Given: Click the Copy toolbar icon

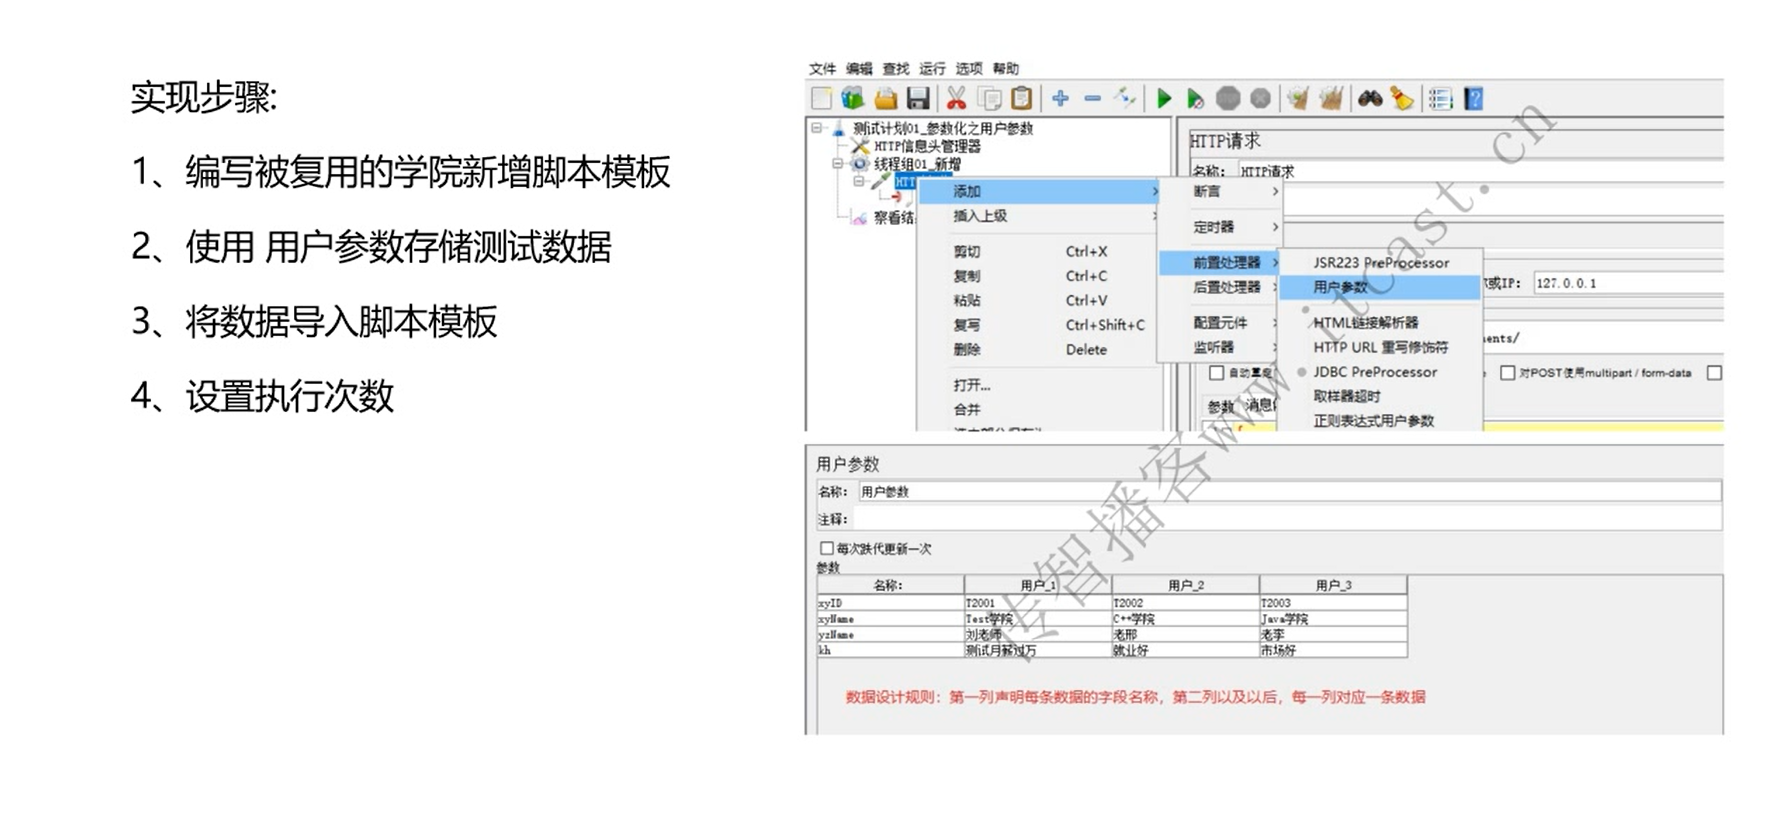Looking at the screenshot, I should pos(989,98).
